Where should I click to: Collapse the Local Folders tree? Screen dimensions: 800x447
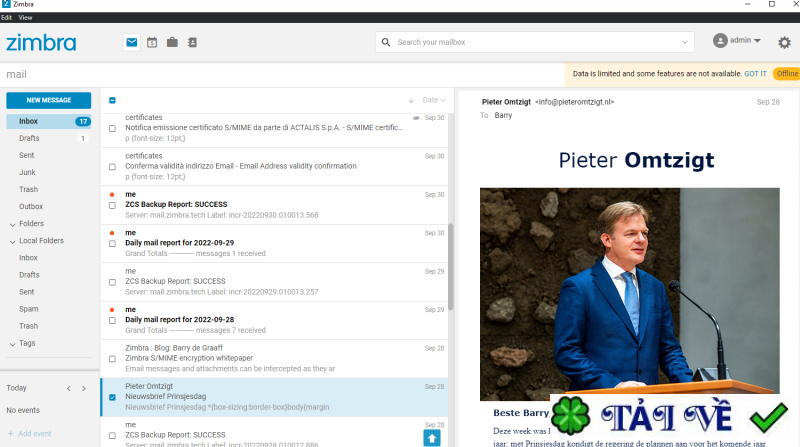(13, 241)
